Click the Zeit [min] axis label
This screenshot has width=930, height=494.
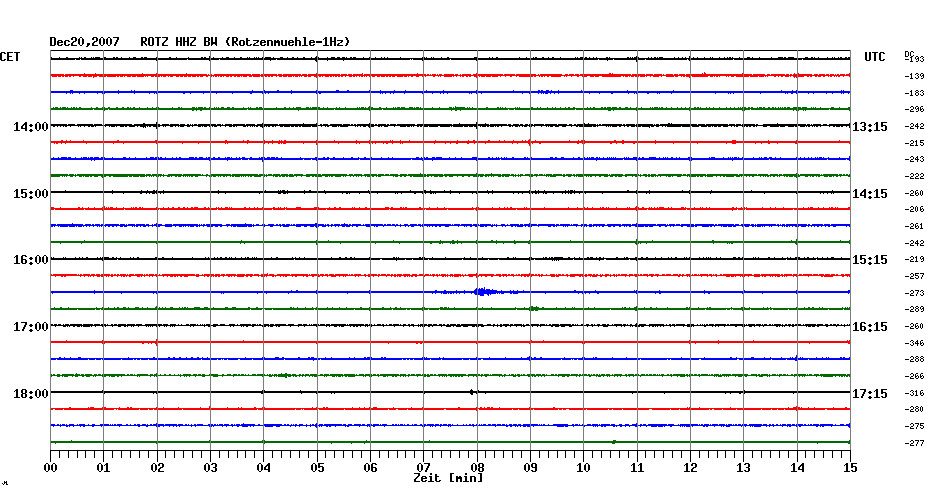(x=448, y=478)
